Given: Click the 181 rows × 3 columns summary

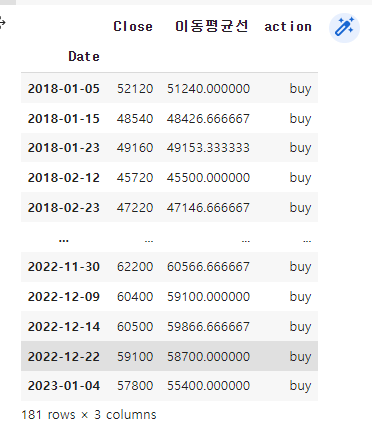Looking at the screenshot, I should (89, 415).
